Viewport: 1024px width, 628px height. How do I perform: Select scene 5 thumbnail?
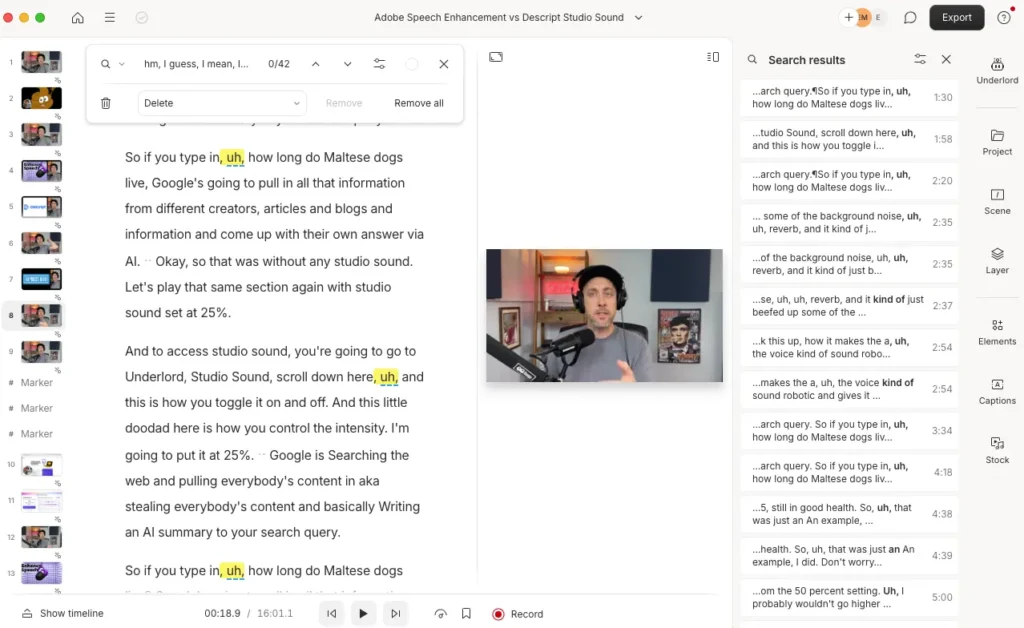pyautogui.click(x=41, y=207)
